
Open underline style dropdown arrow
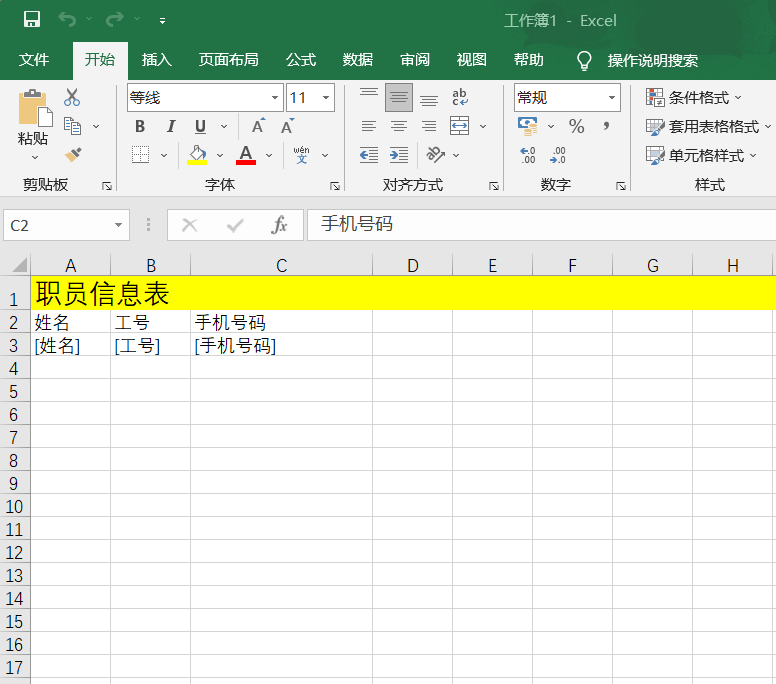(x=224, y=127)
